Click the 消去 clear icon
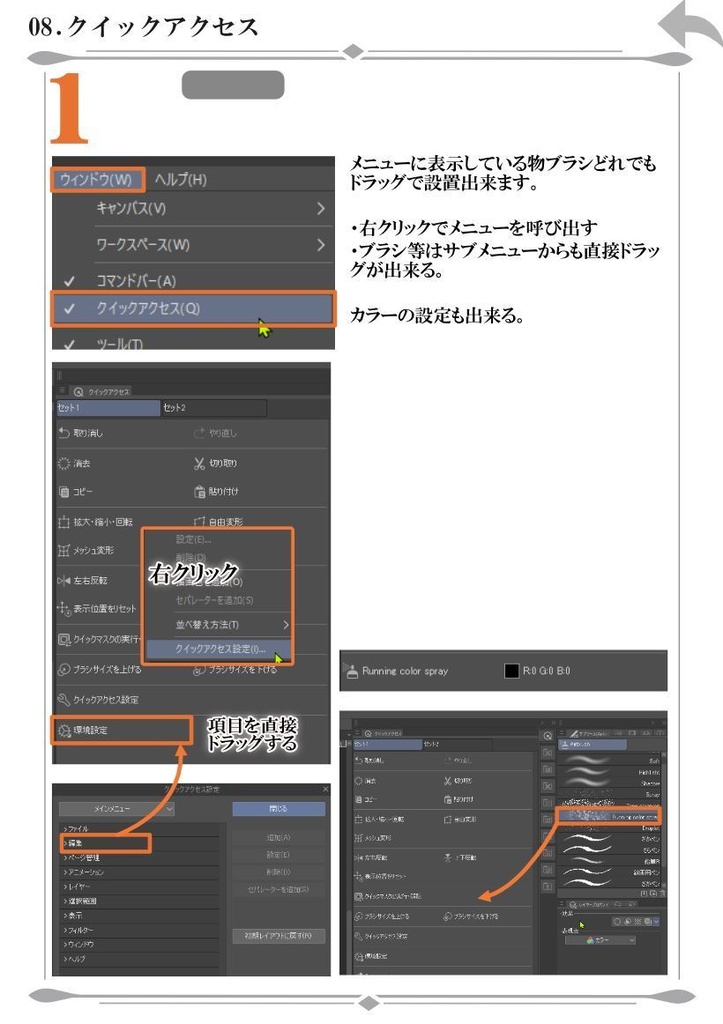Image resolution: width=723 pixels, height=1024 pixels. point(64,463)
